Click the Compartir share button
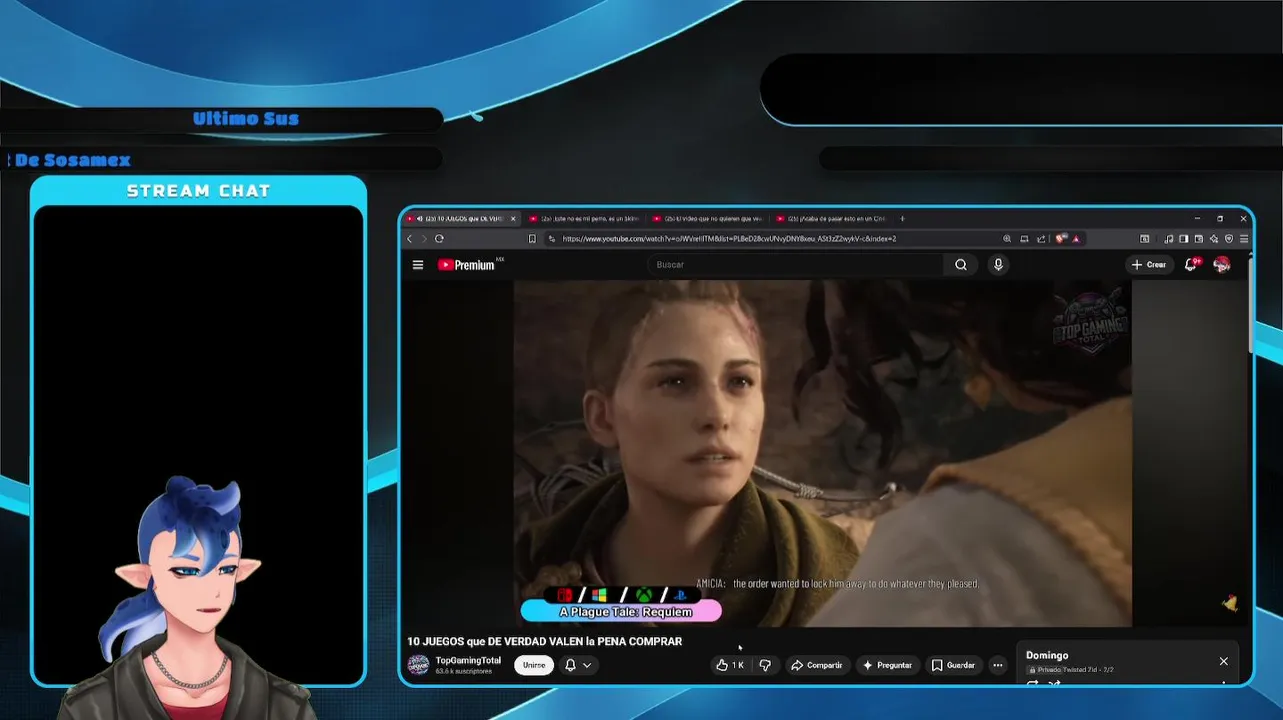Viewport: 1283px width, 720px height. click(x=817, y=665)
